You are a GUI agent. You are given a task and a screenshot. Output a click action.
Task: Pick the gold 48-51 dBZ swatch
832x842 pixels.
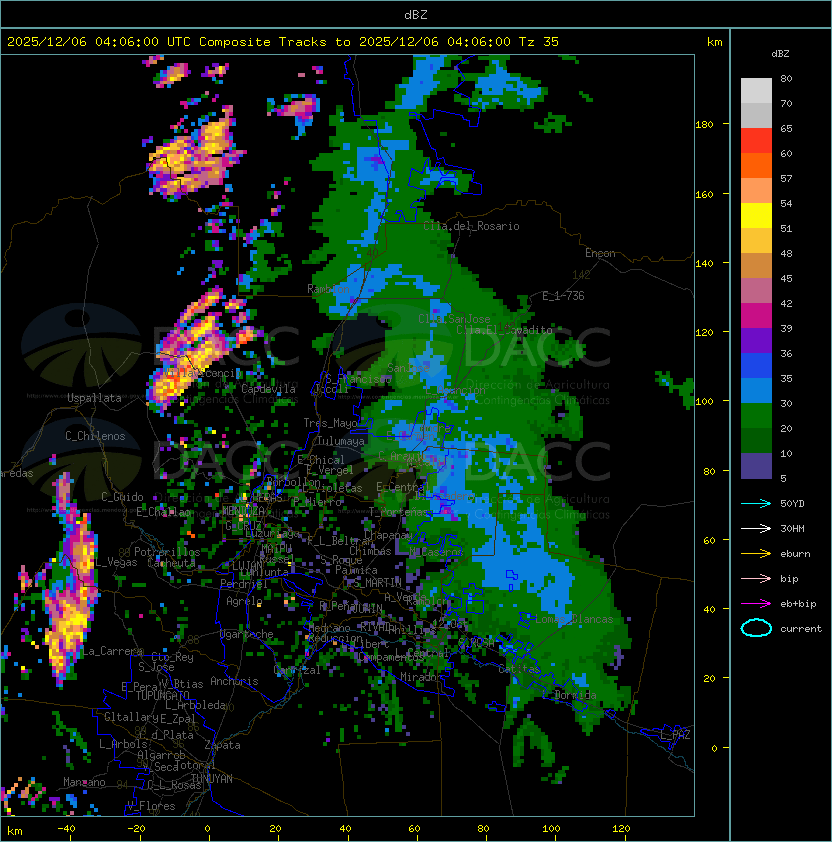pos(756,241)
